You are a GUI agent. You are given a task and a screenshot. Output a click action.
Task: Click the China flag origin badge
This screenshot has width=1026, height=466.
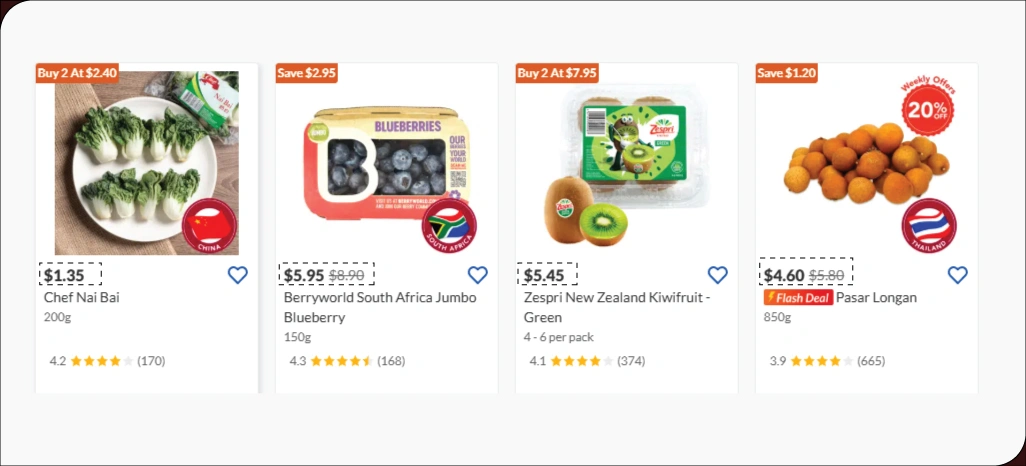(x=208, y=227)
